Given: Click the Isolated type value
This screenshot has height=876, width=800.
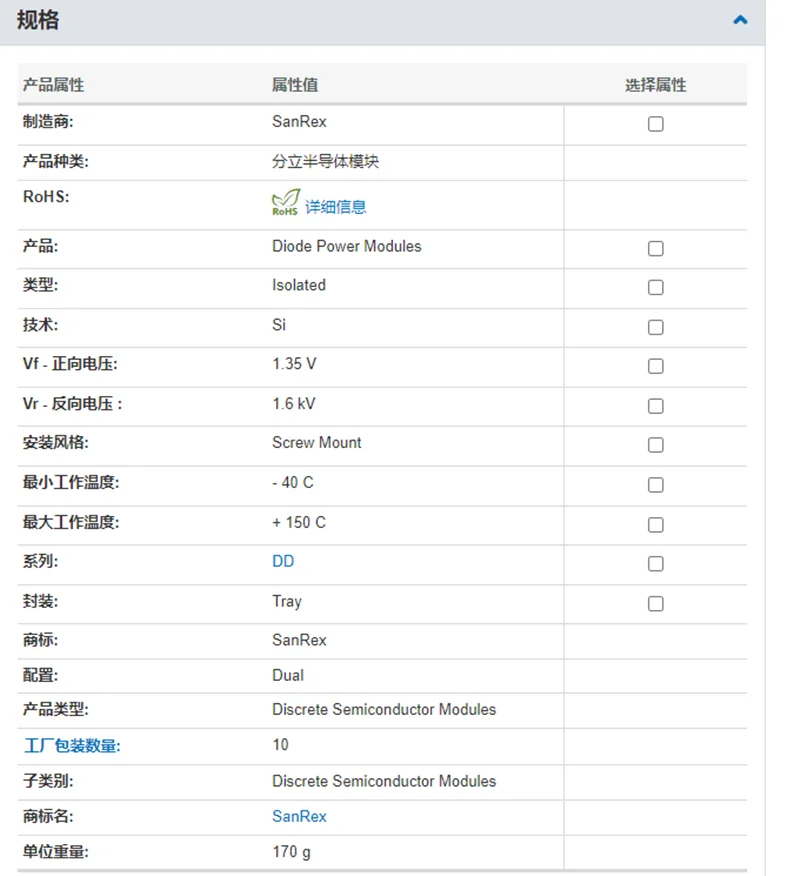Looking at the screenshot, I should pyautogui.click(x=299, y=285).
